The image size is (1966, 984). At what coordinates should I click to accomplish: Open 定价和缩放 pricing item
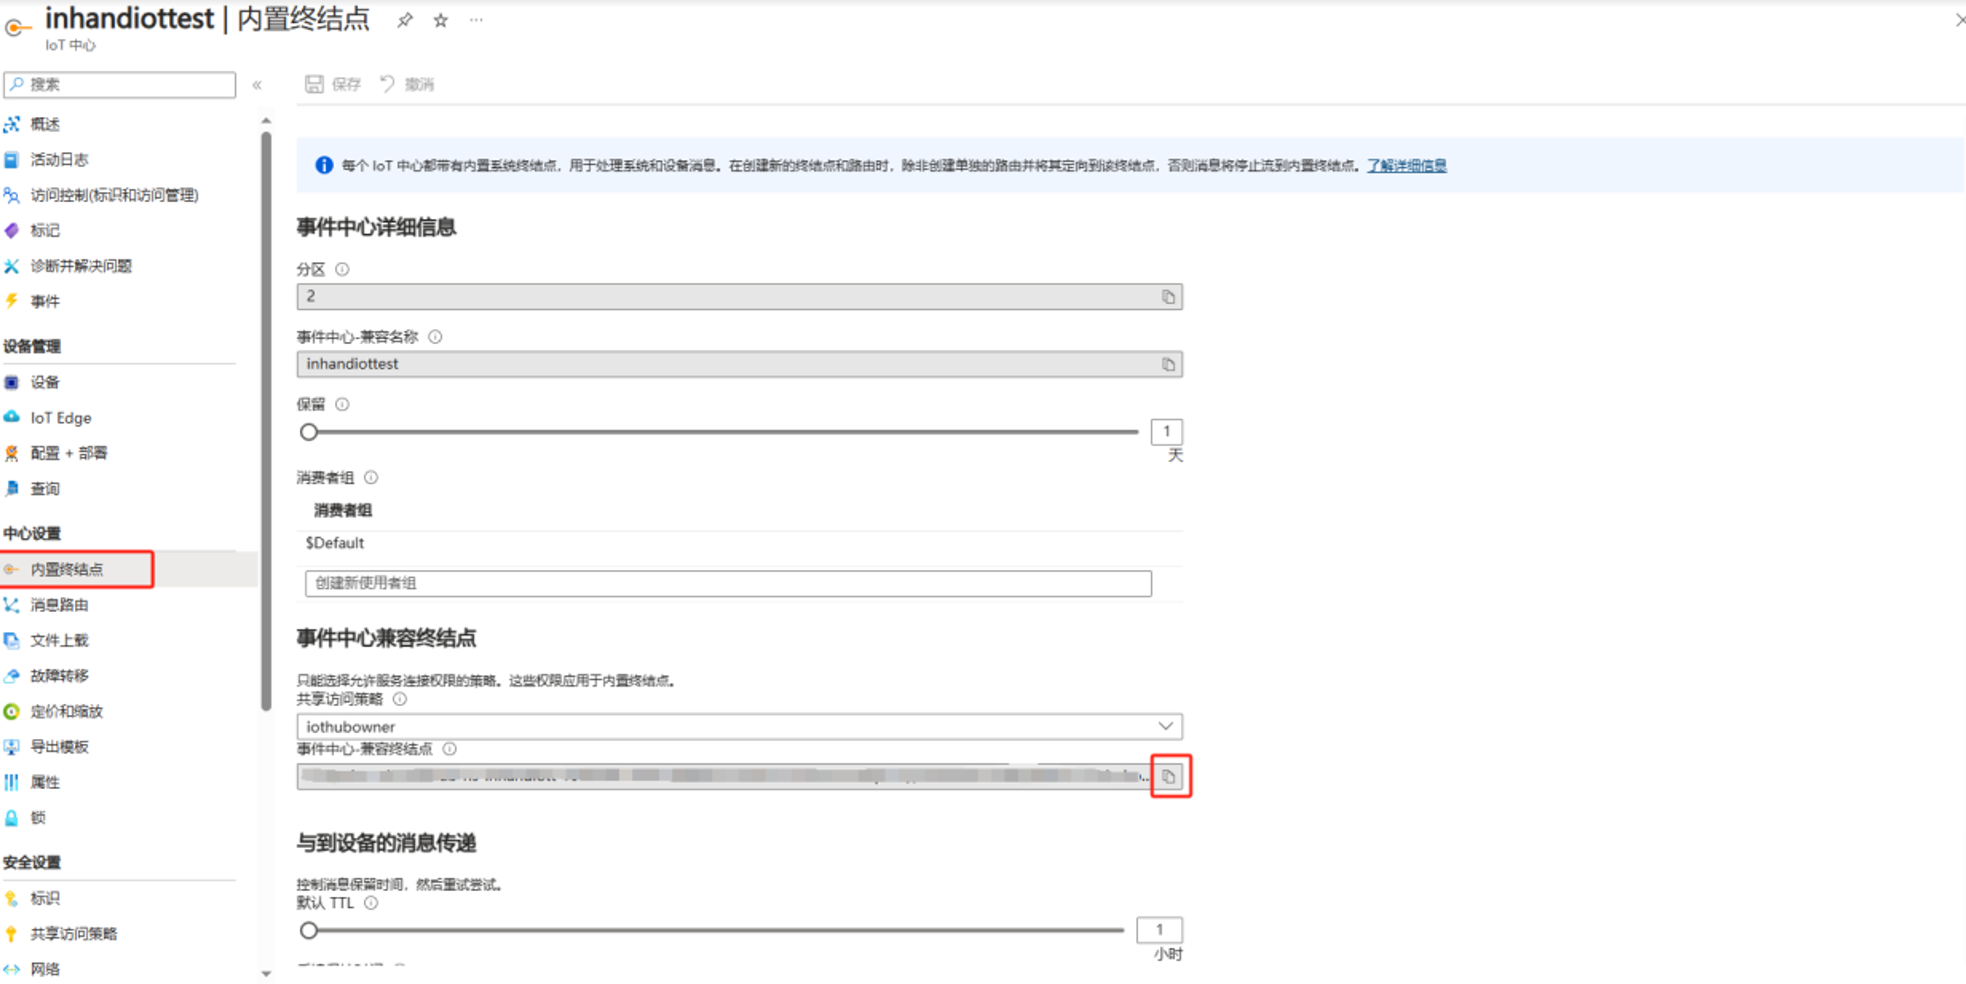(x=66, y=712)
